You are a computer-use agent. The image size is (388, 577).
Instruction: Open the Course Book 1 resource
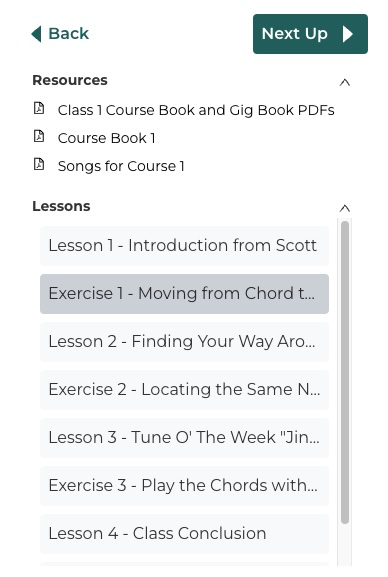(106, 138)
